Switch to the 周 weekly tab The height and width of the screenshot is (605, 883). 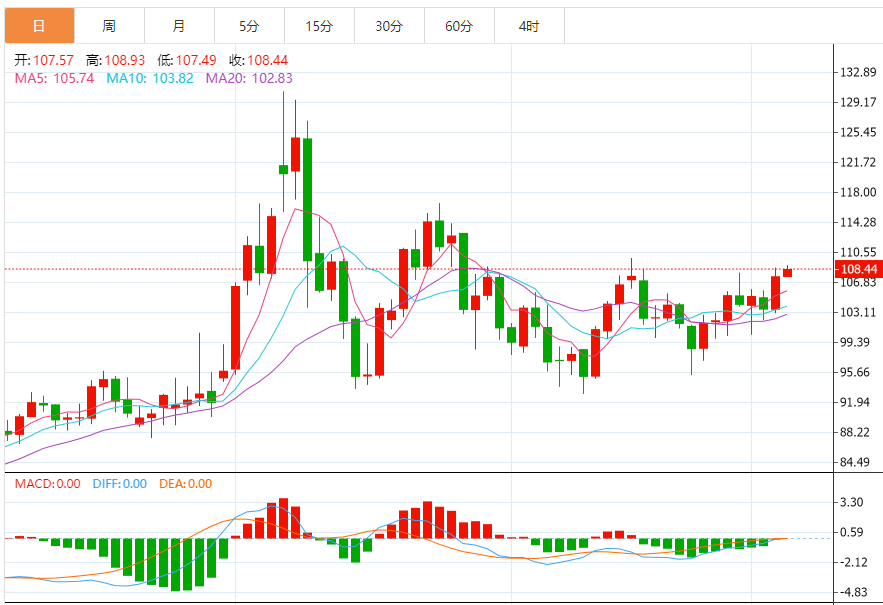click(x=109, y=26)
